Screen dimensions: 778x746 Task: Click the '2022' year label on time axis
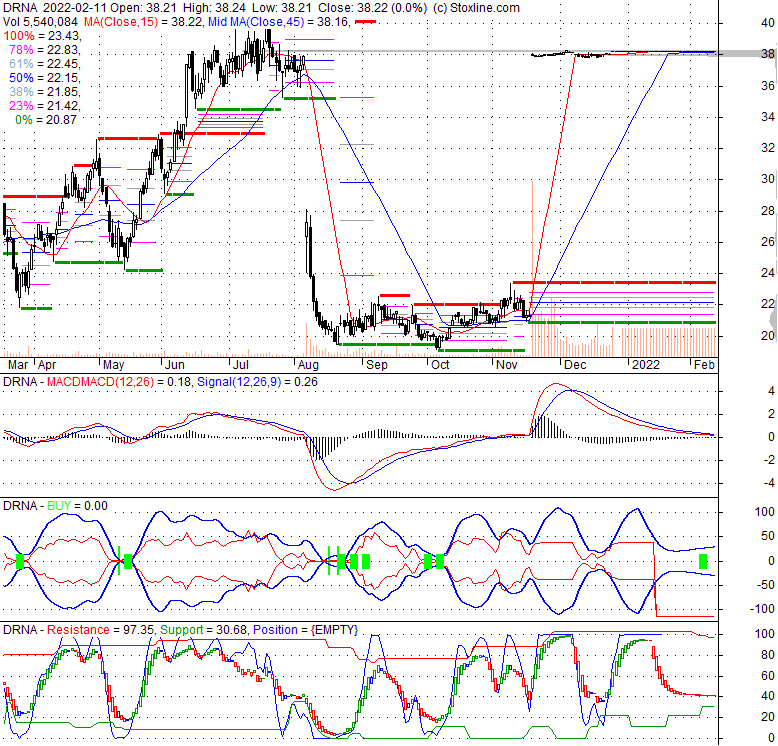point(646,365)
